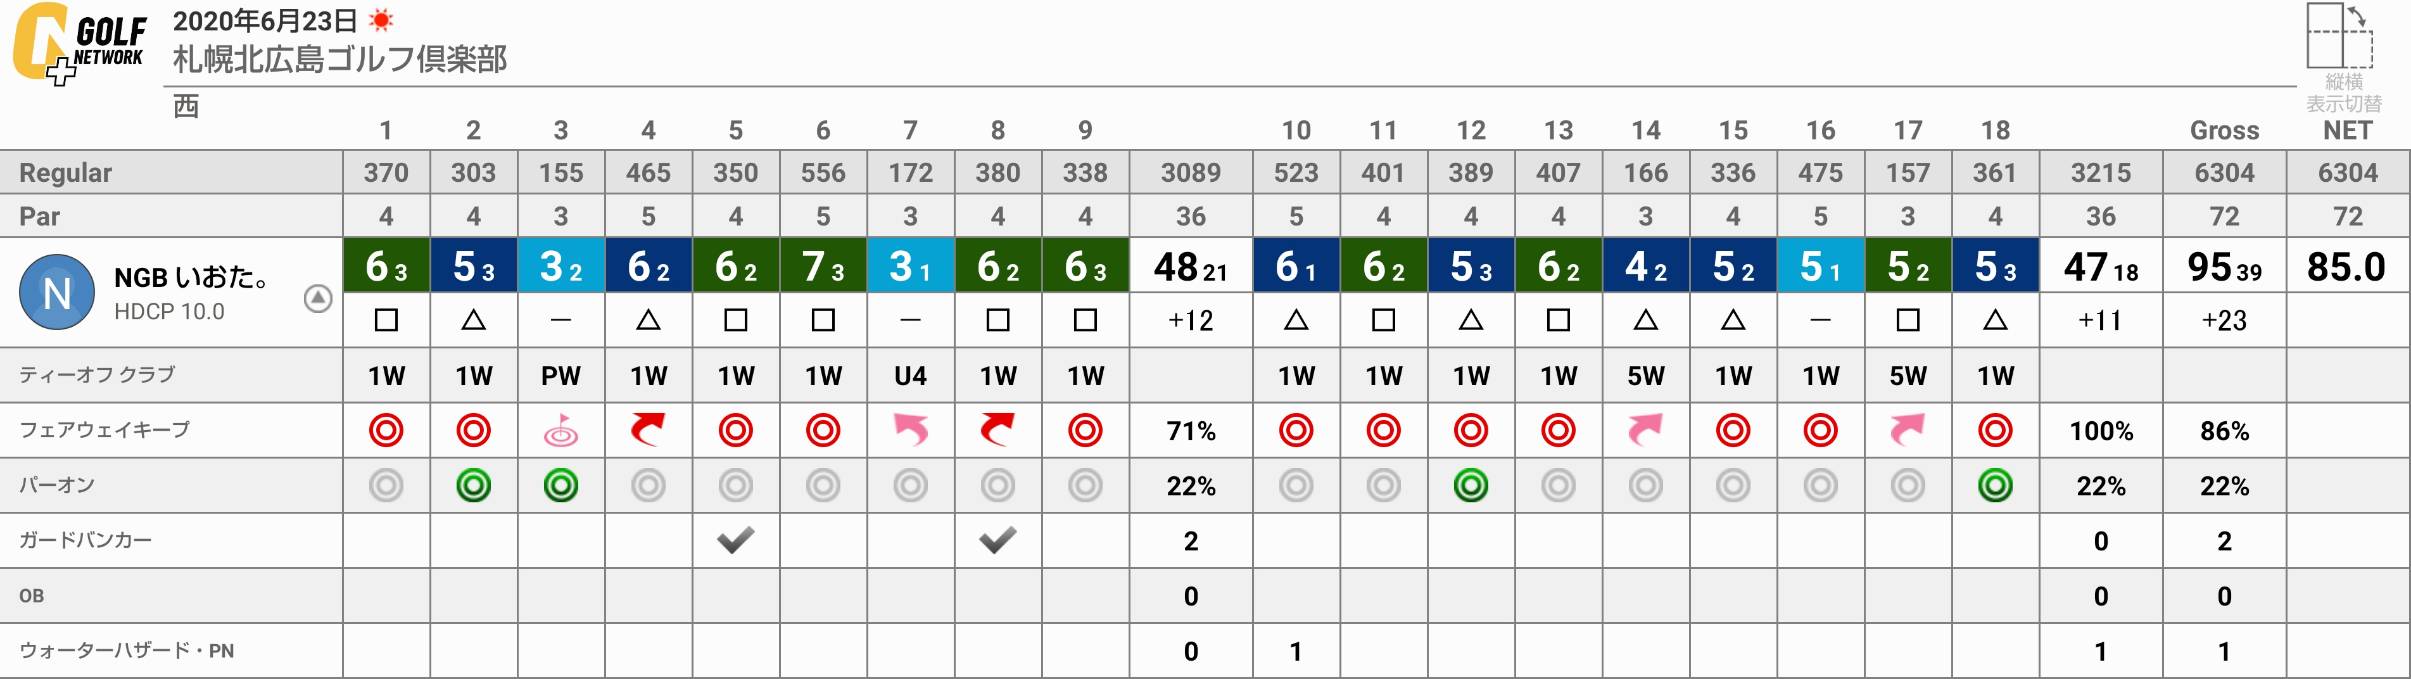The width and height of the screenshot is (2411, 679).
Task: Click hole 7 pink left arrow icon
Action: tap(910, 430)
